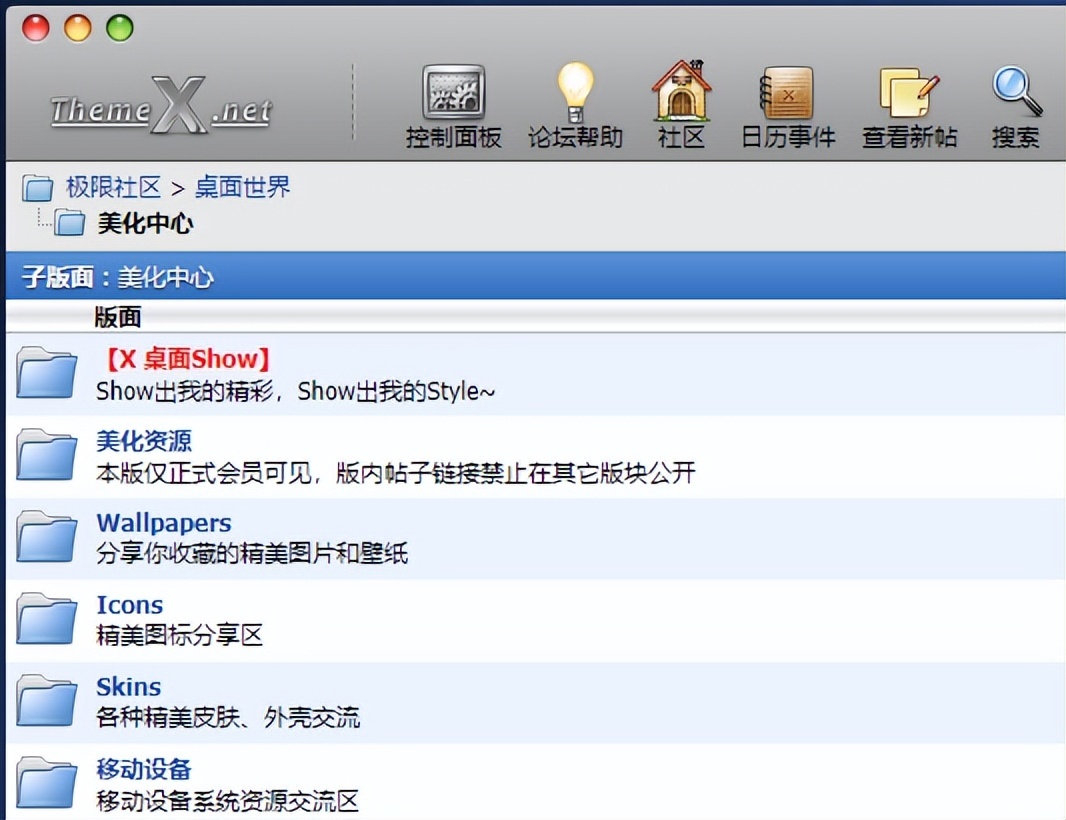
Task: Click folder icon for 美化资源 forum
Action: coord(46,455)
